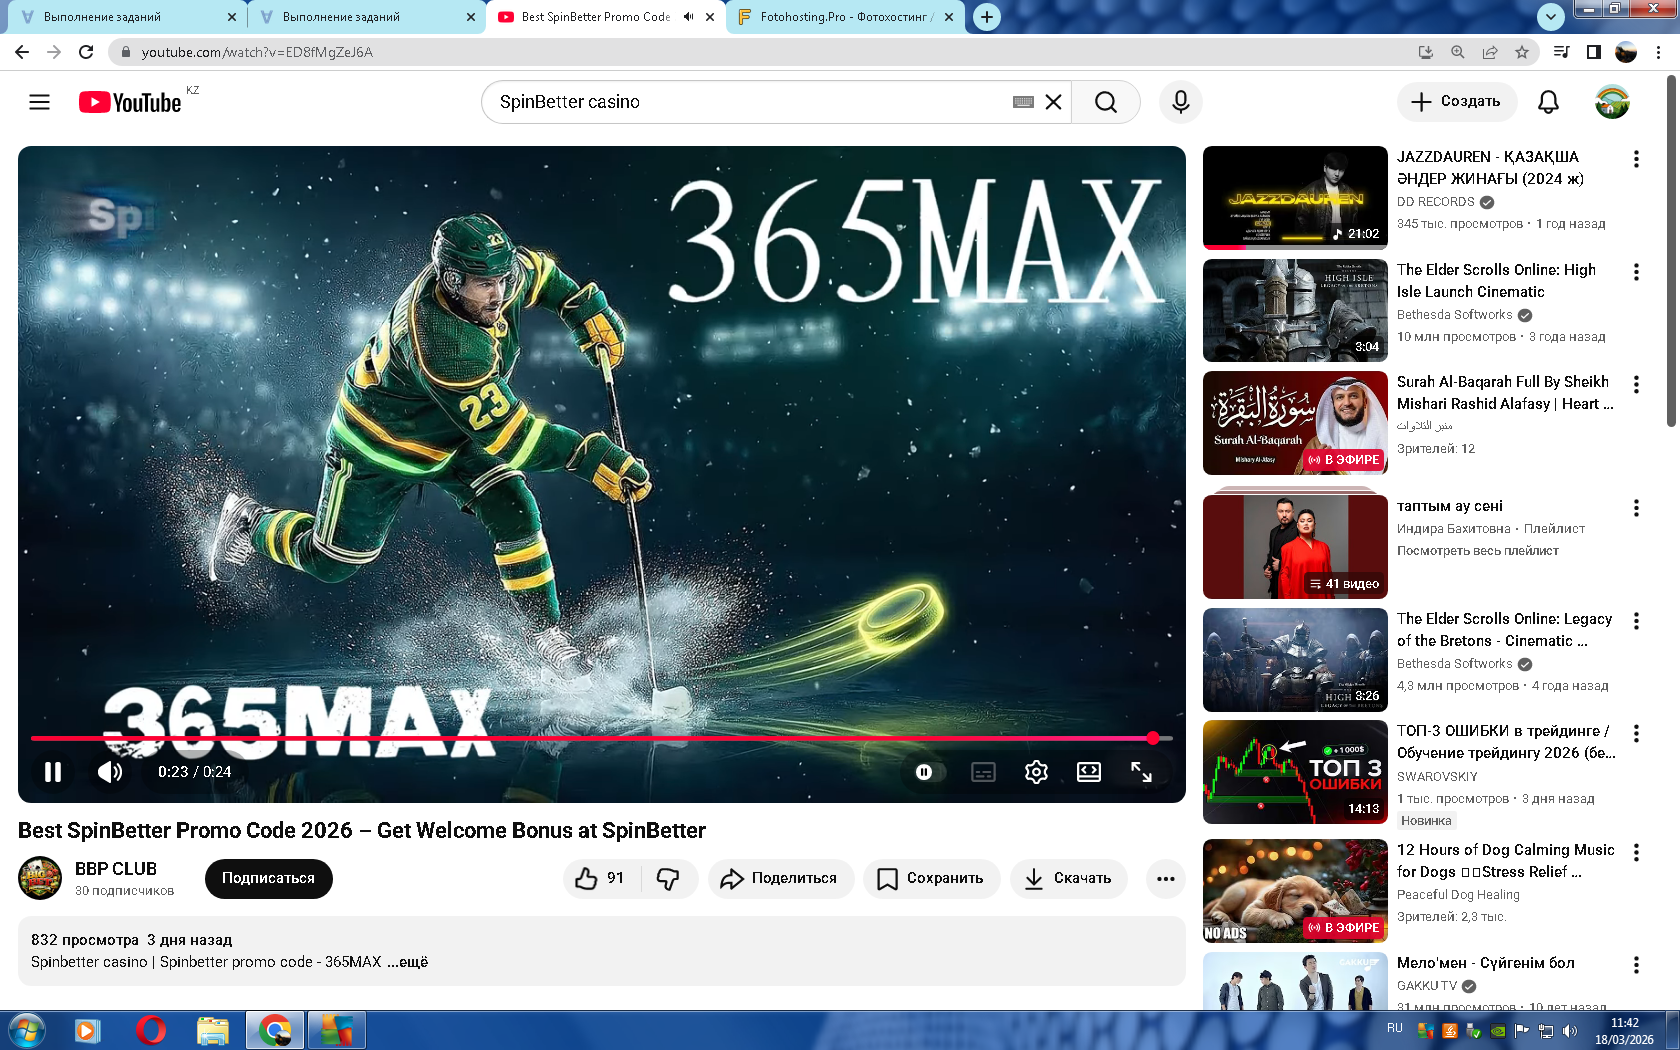1680x1050 pixels.
Task: Pause the video
Action: [x=53, y=772]
